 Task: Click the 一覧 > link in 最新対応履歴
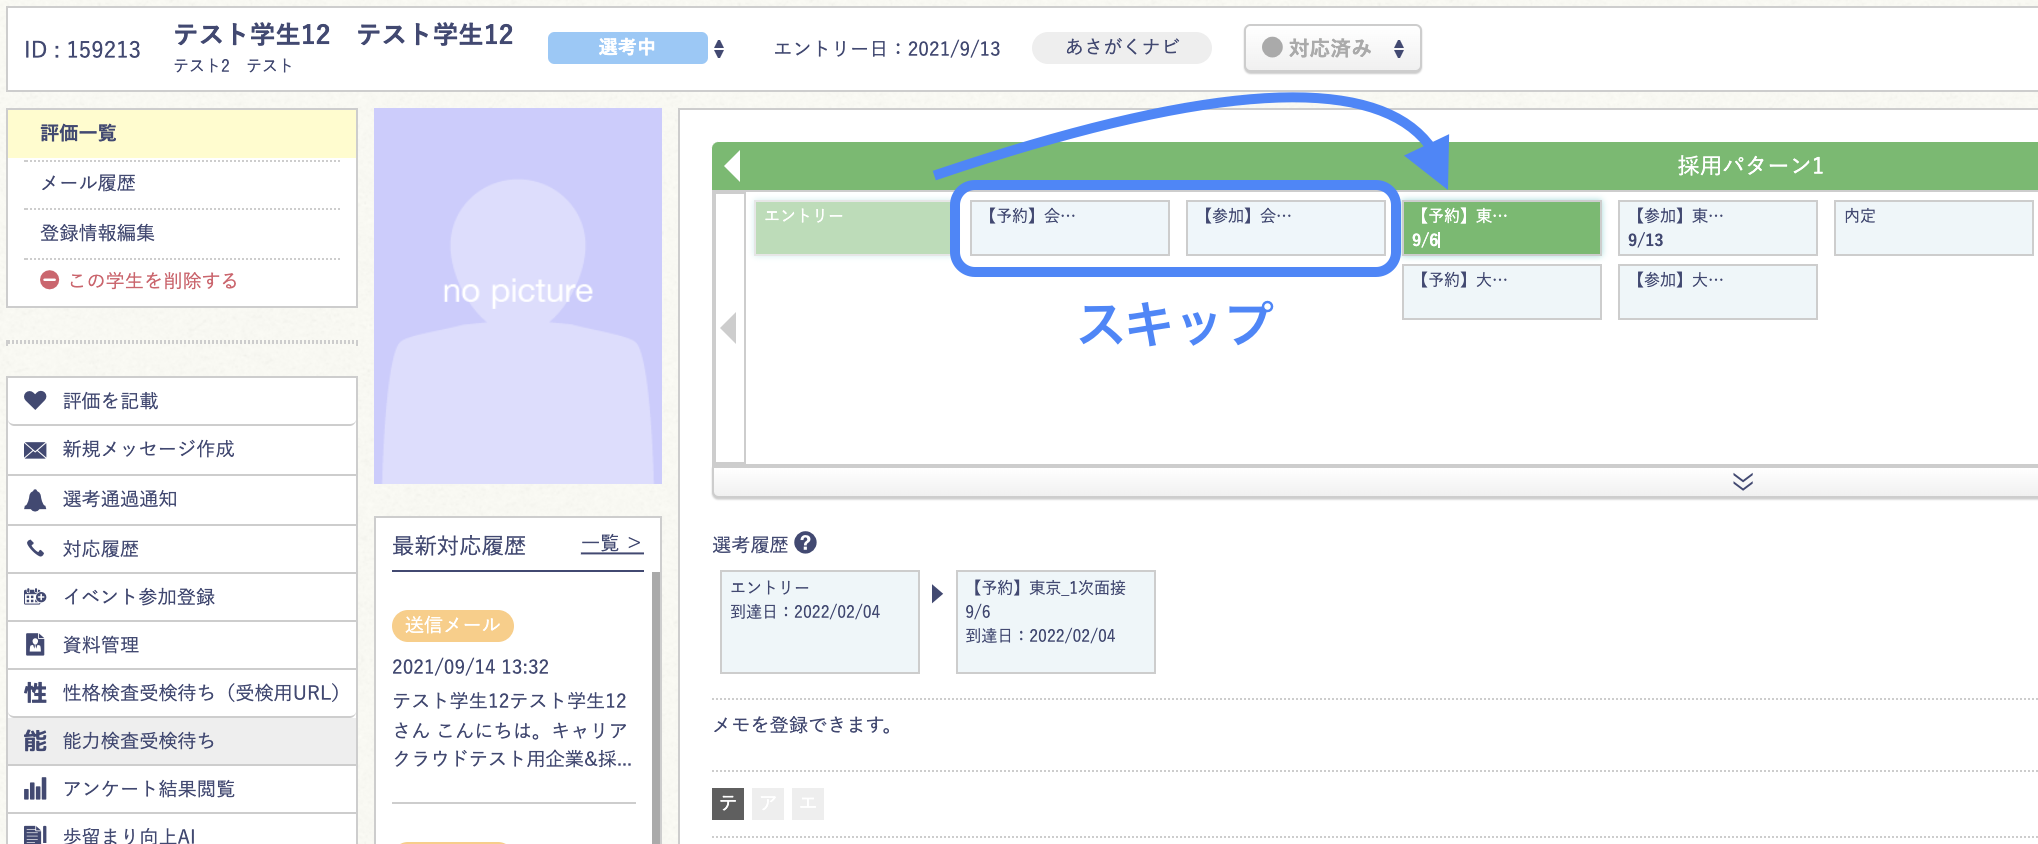click(x=611, y=544)
